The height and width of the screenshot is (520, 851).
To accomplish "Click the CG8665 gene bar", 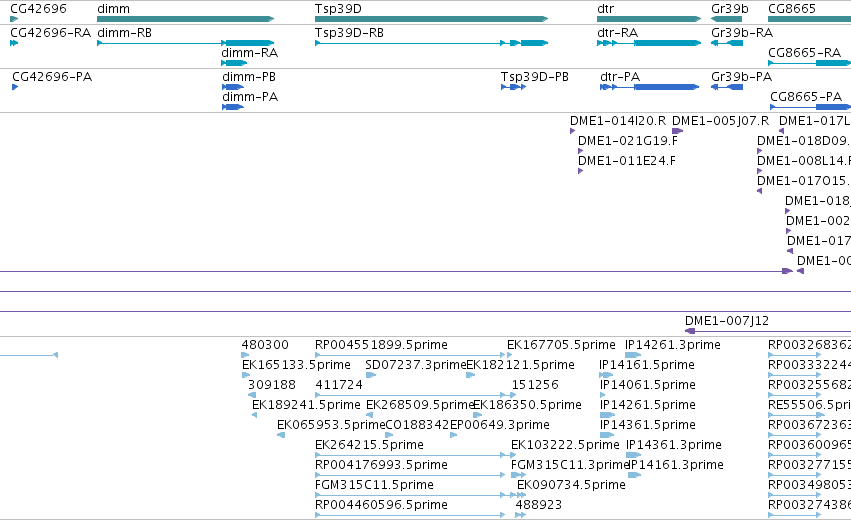I will tap(809, 19).
